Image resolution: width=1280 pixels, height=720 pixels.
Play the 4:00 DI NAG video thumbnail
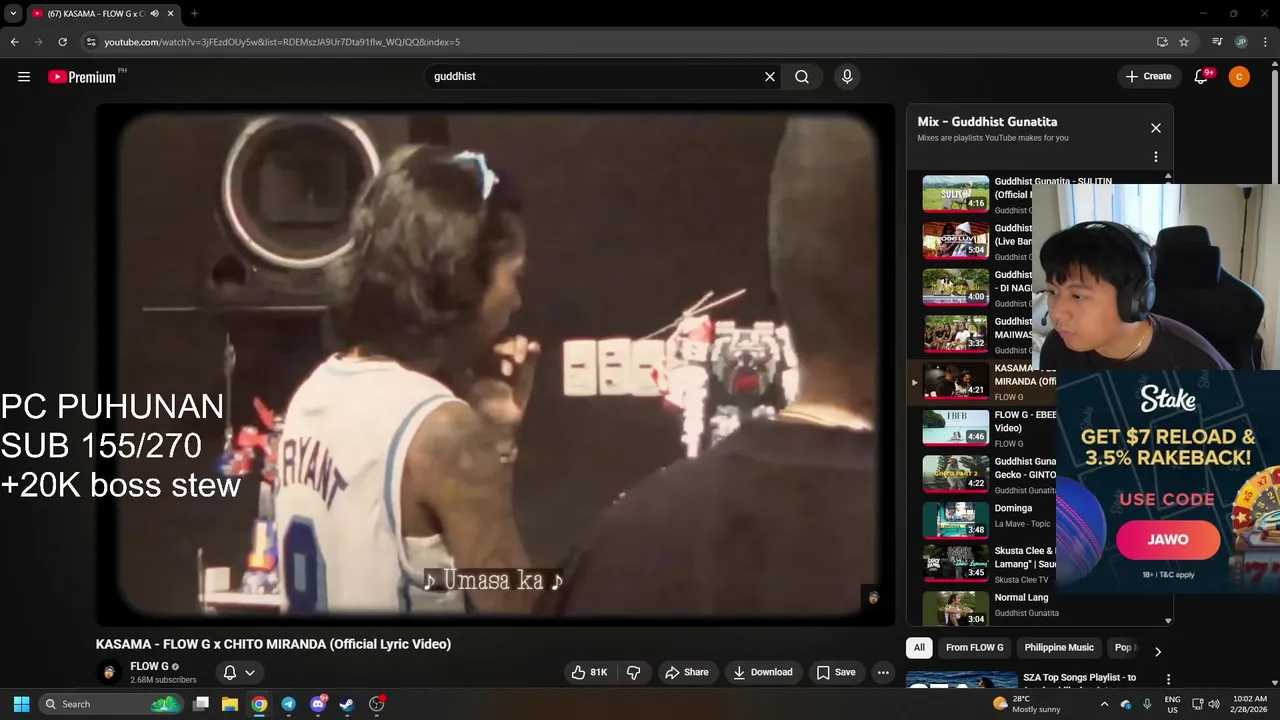[956, 288]
